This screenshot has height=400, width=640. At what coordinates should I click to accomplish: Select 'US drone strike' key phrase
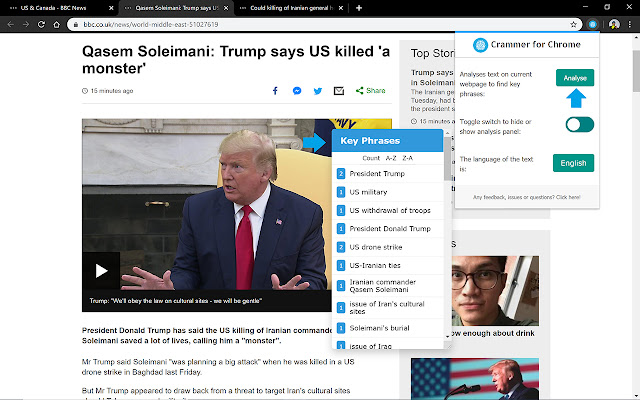coord(376,247)
